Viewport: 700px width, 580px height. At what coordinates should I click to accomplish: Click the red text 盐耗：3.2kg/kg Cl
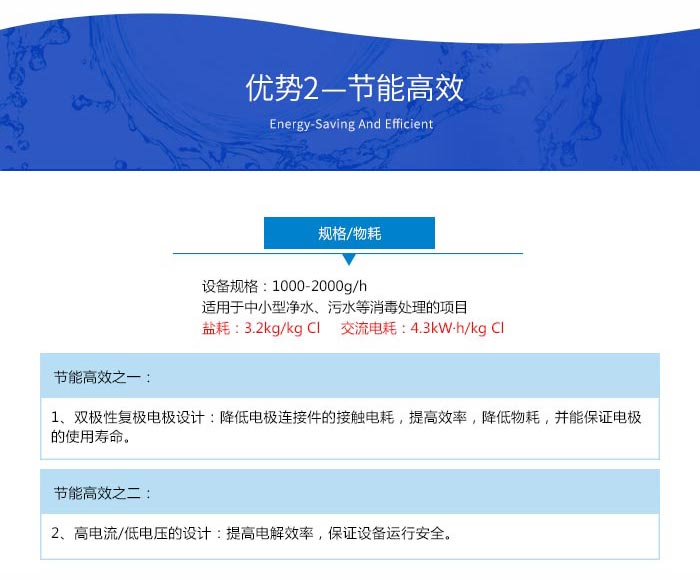pos(261,328)
